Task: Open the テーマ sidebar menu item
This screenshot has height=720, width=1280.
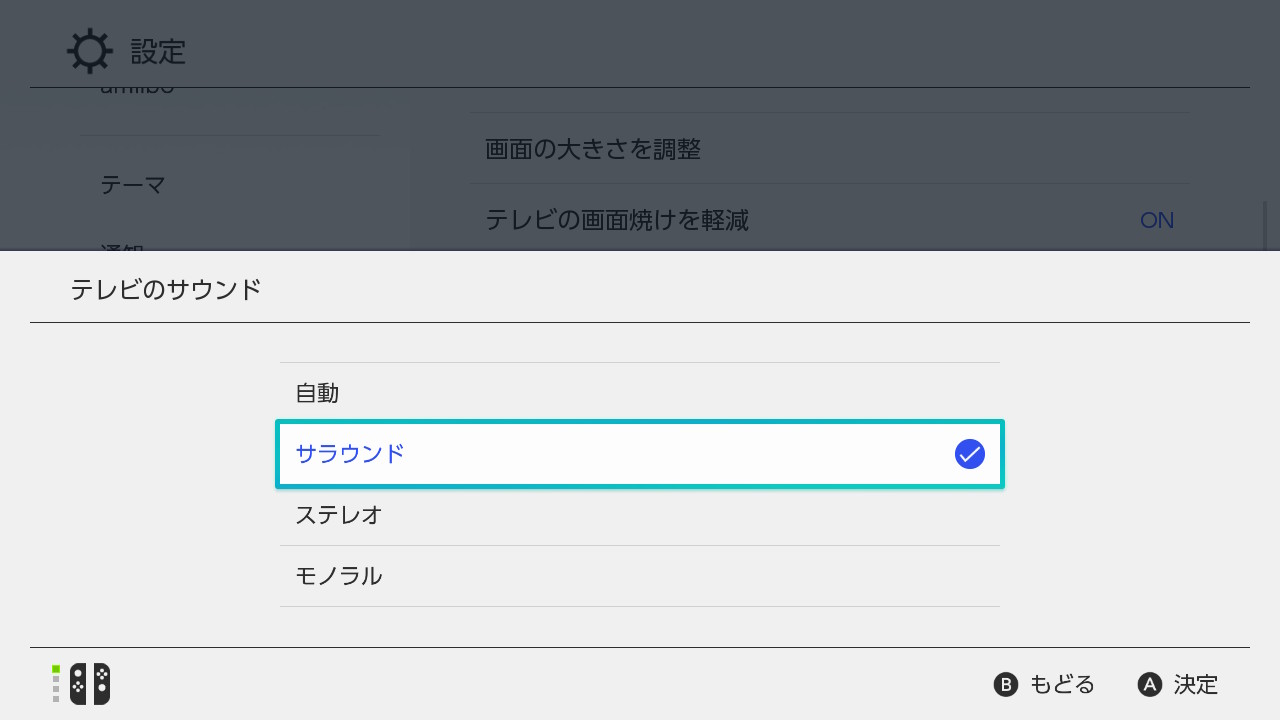Action: coord(133,185)
